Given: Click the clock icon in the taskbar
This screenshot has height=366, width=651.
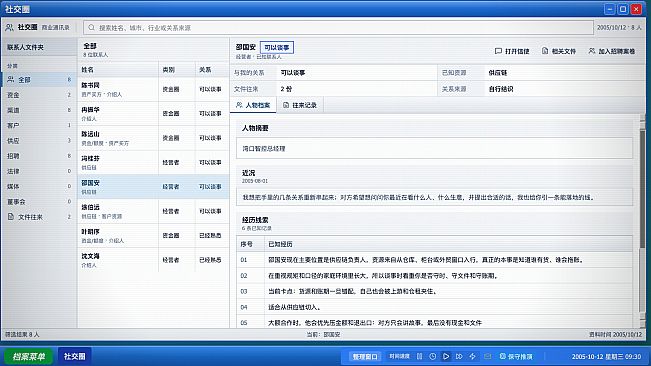Looking at the screenshot, I should tap(433, 356).
